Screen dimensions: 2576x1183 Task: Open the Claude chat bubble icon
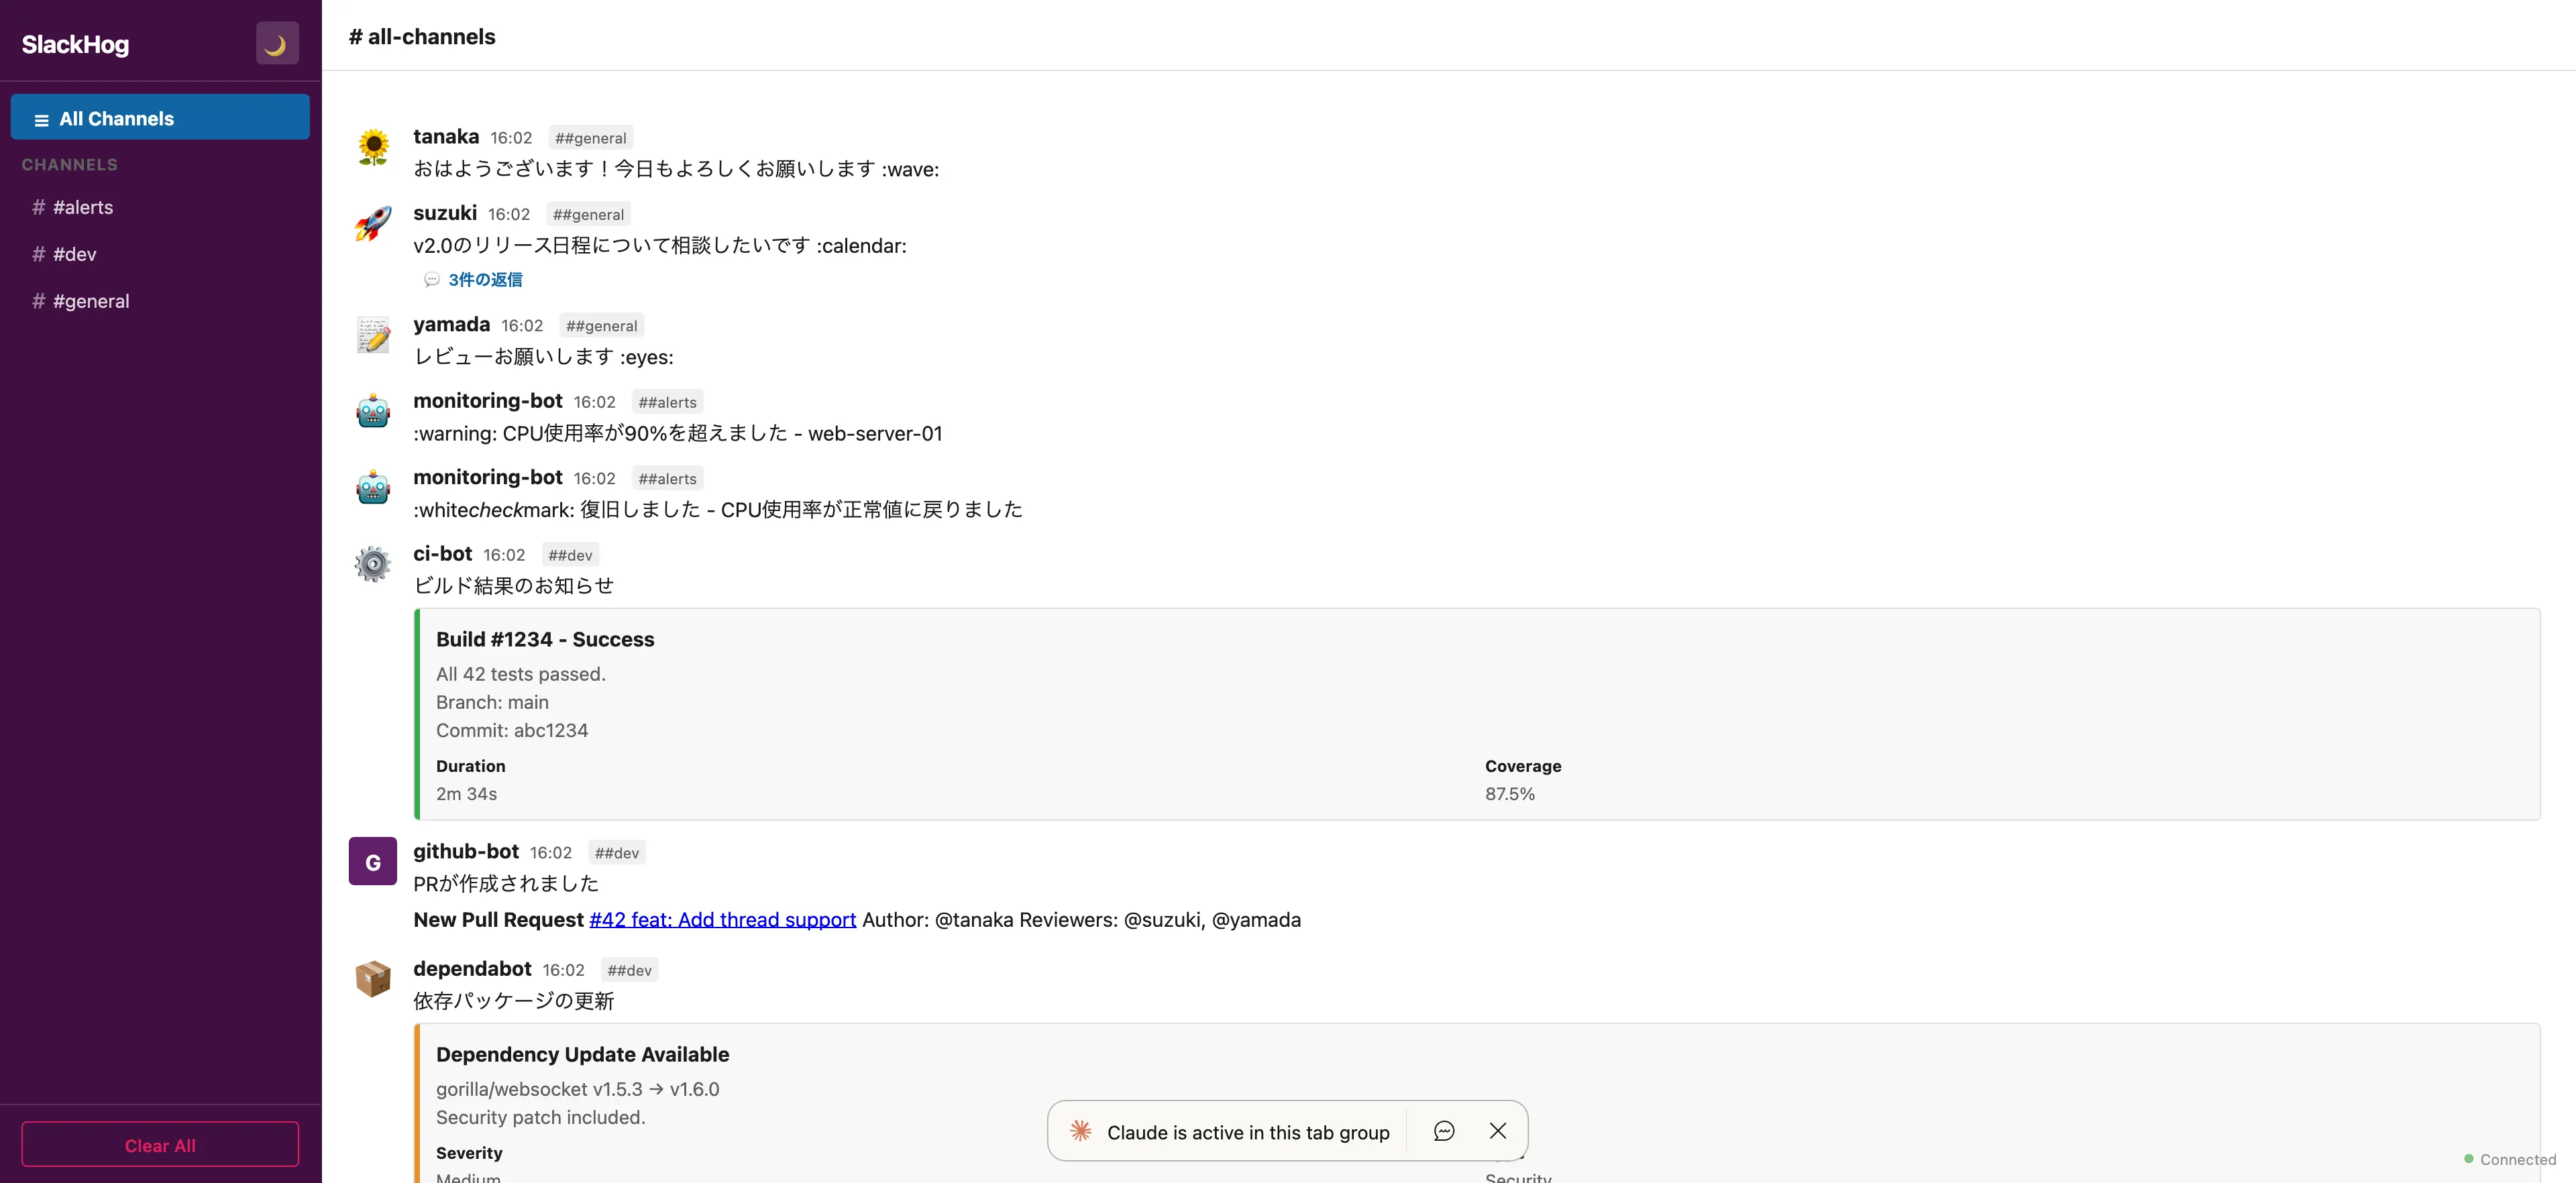point(1444,1131)
